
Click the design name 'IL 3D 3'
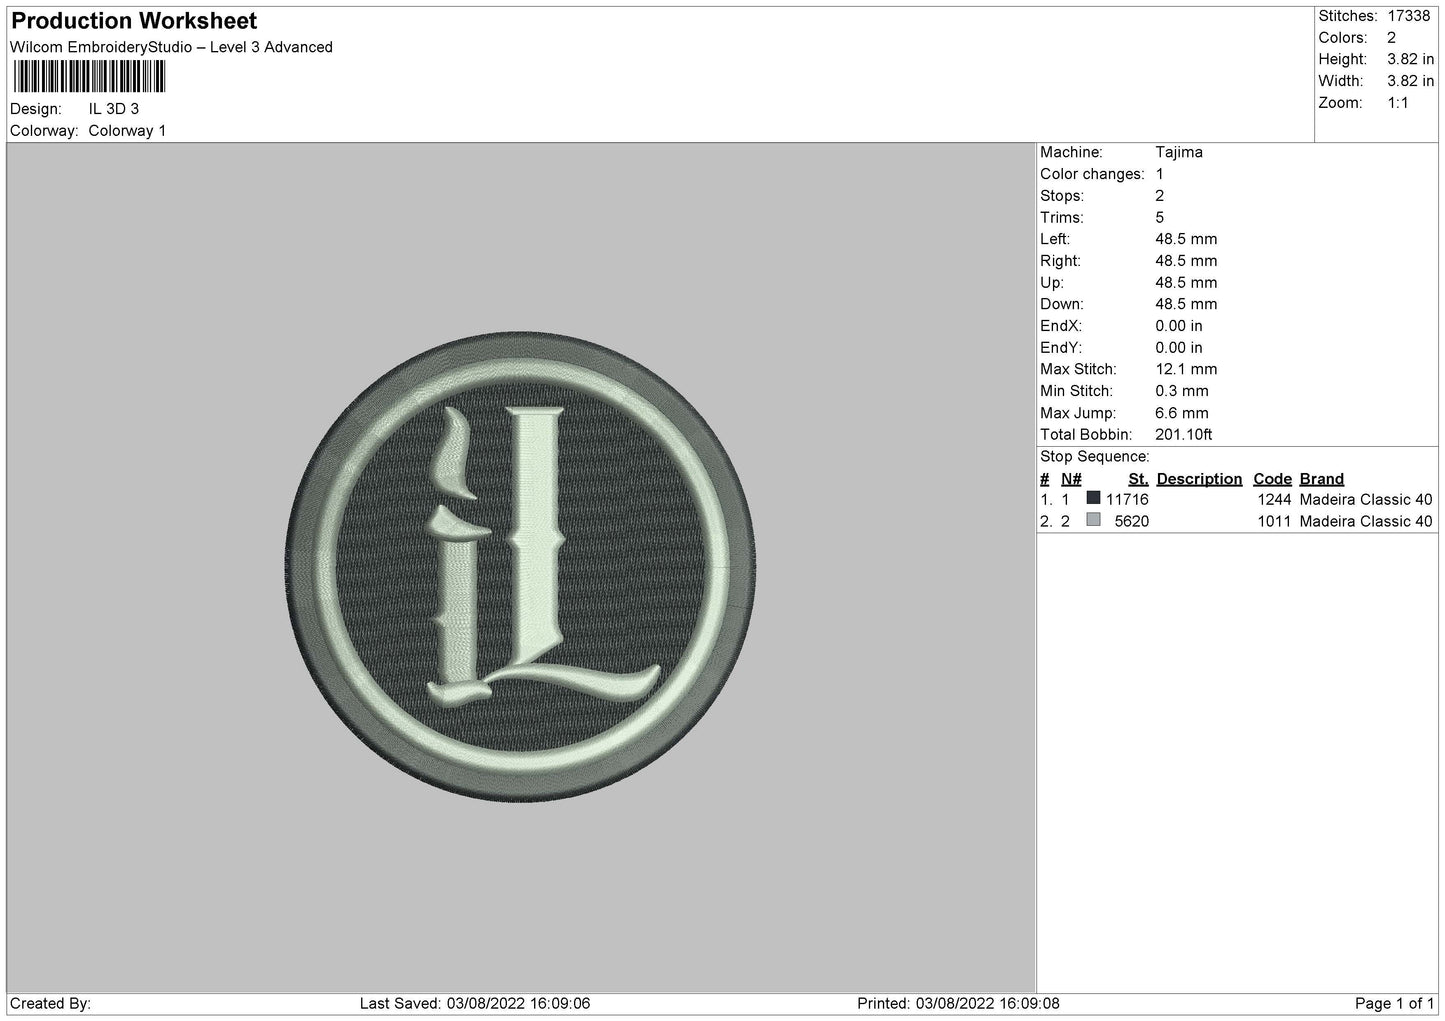tap(114, 109)
